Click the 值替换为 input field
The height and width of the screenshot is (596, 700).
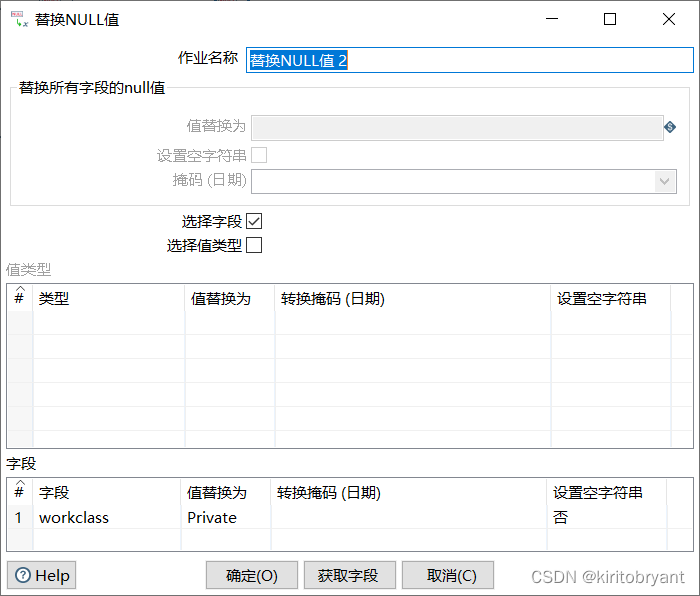click(x=457, y=128)
